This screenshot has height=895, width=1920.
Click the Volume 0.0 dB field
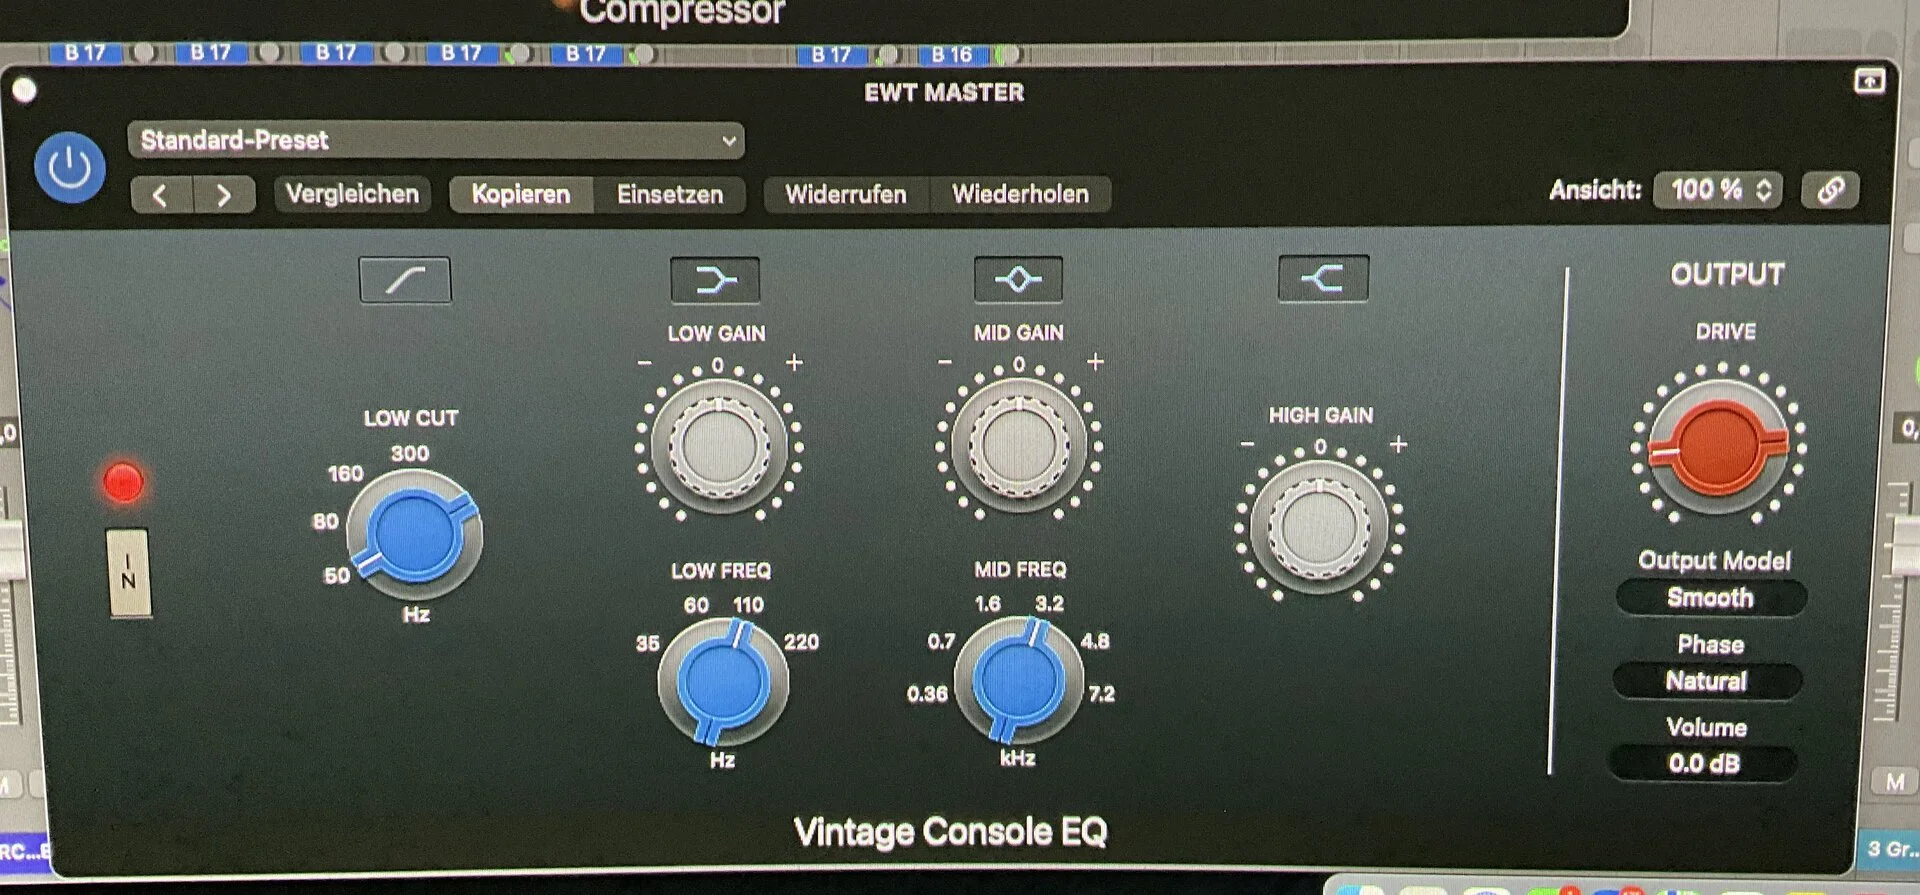[1704, 764]
